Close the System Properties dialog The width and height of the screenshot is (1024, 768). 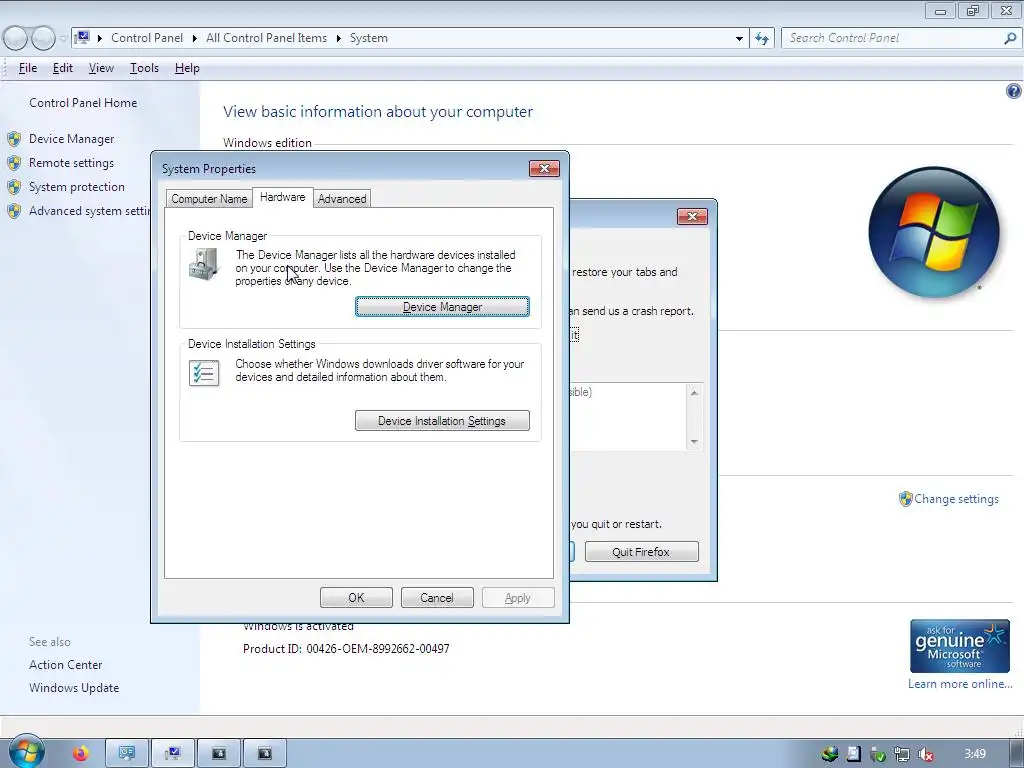(544, 168)
